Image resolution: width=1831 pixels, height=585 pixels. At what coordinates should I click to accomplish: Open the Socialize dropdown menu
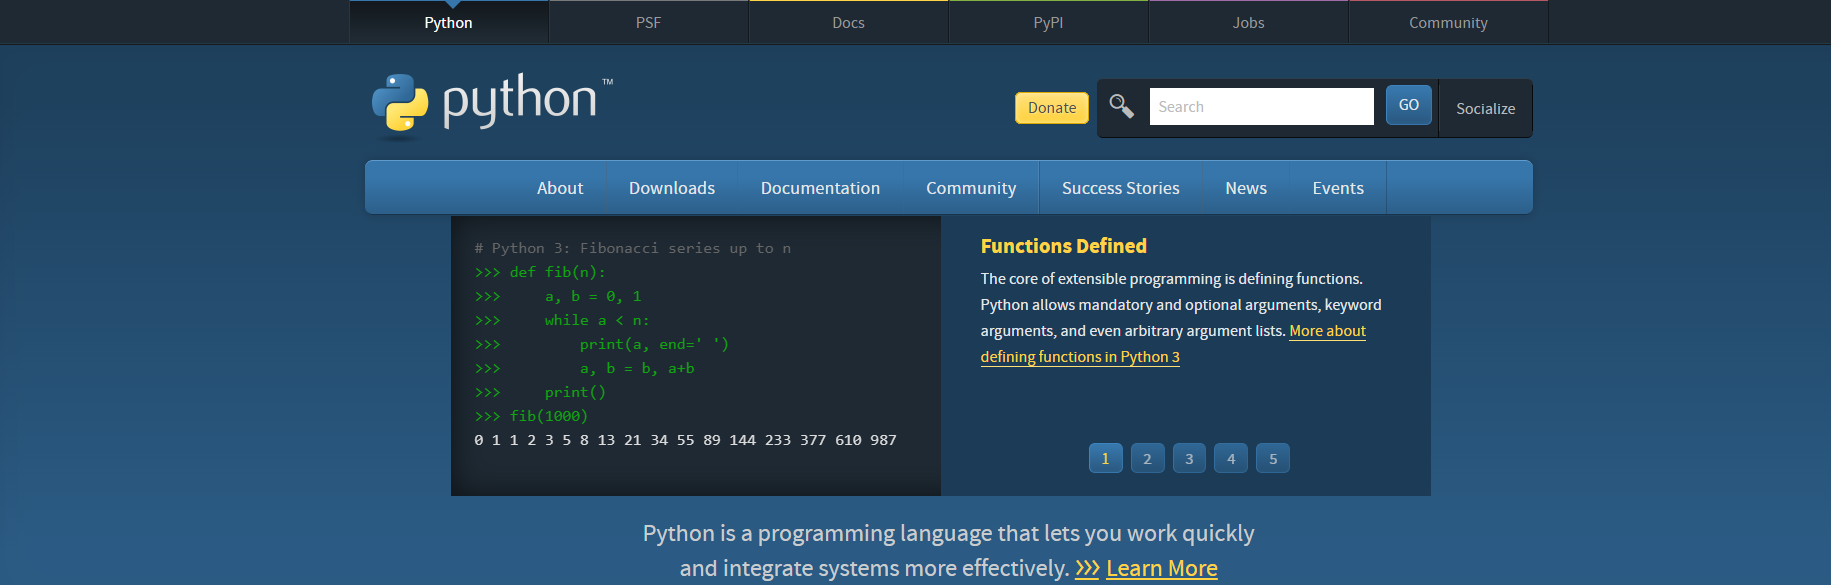1485,109
